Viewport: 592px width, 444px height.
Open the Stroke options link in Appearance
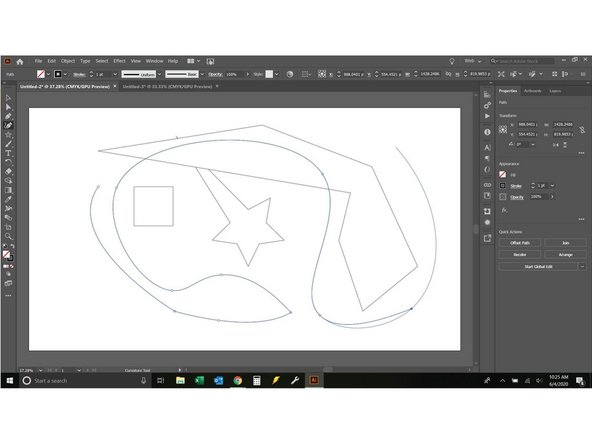coord(516,186)
